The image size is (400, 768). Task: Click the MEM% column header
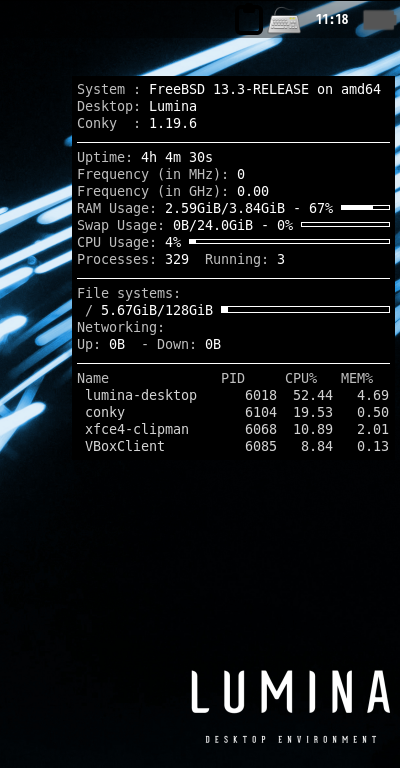[x=357, y=379]
